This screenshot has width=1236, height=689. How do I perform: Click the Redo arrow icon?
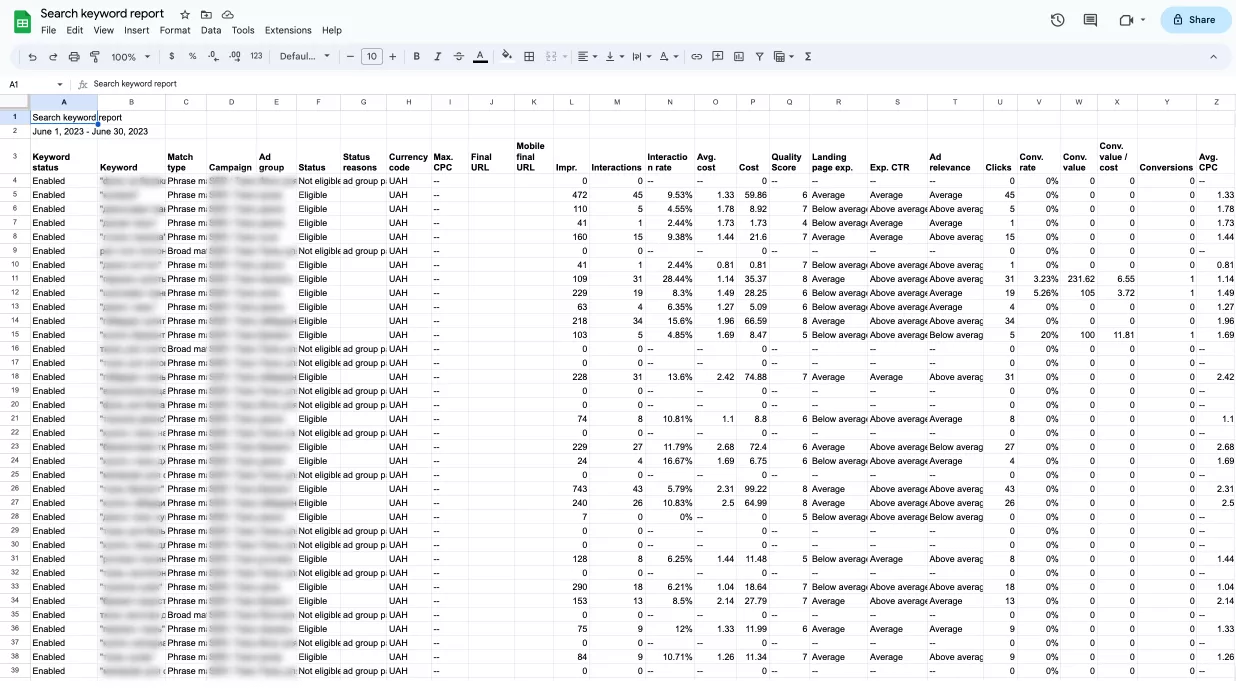pos(53,57)
